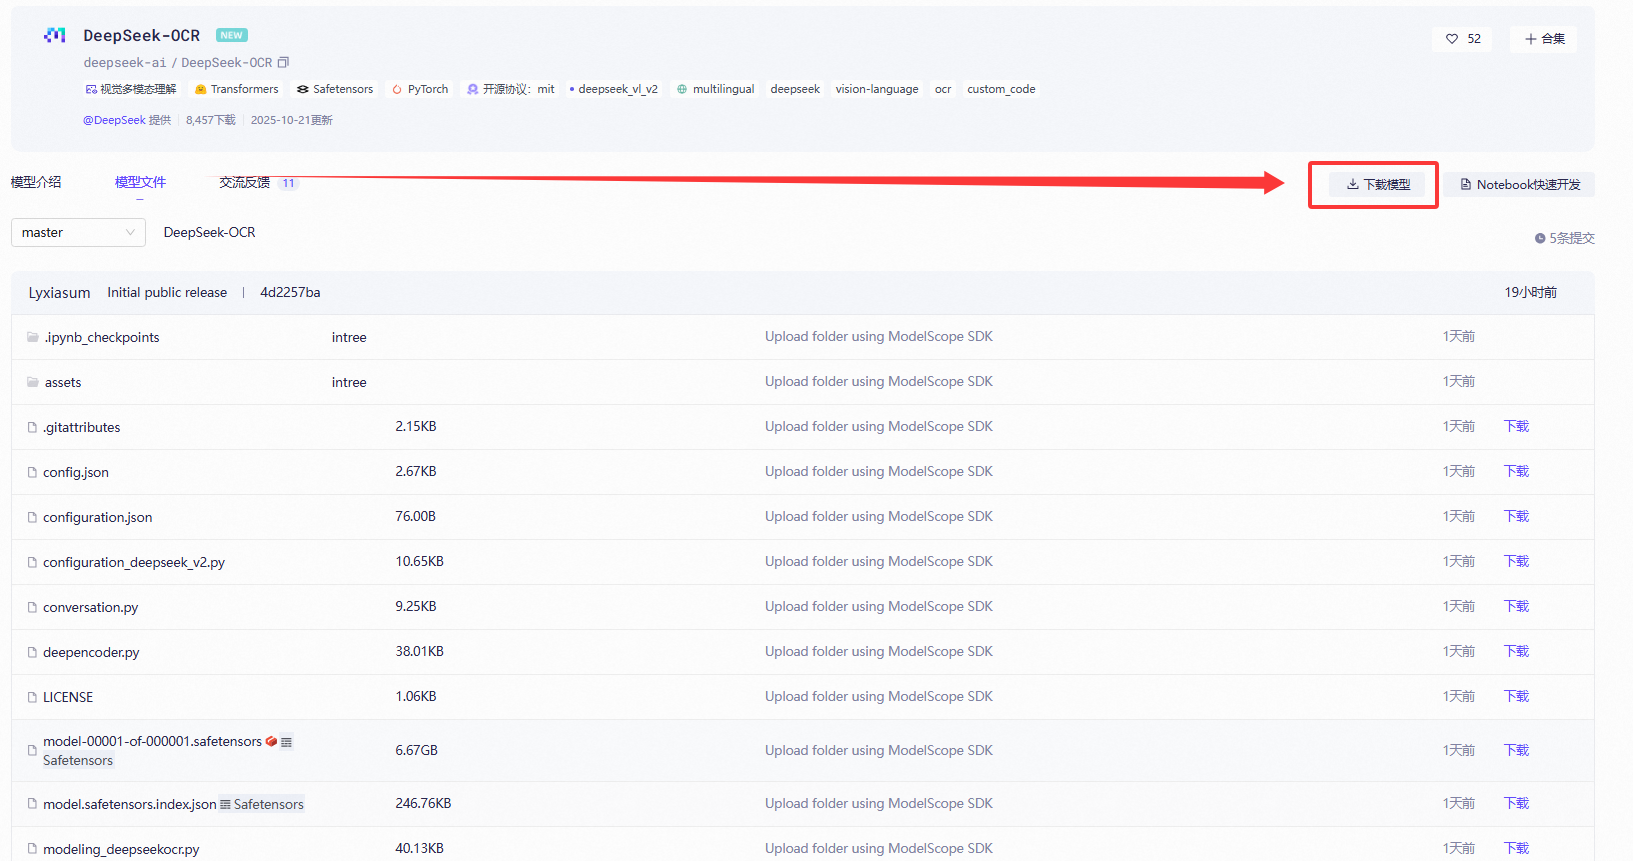The height and width of the screenshot is (861, 1633).
Task: Download configuration.json via 下载 link
Action: point(1516,516)
